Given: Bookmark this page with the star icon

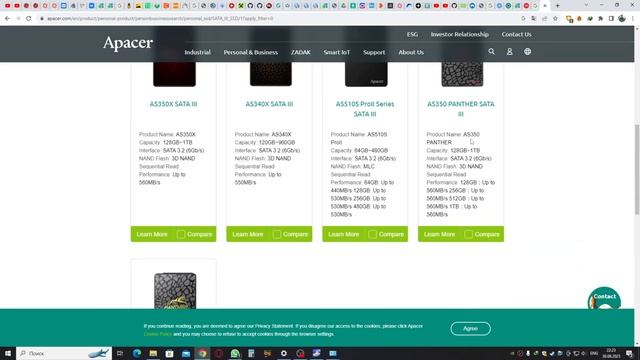Looking at the screenshot, I should [555, 18].
